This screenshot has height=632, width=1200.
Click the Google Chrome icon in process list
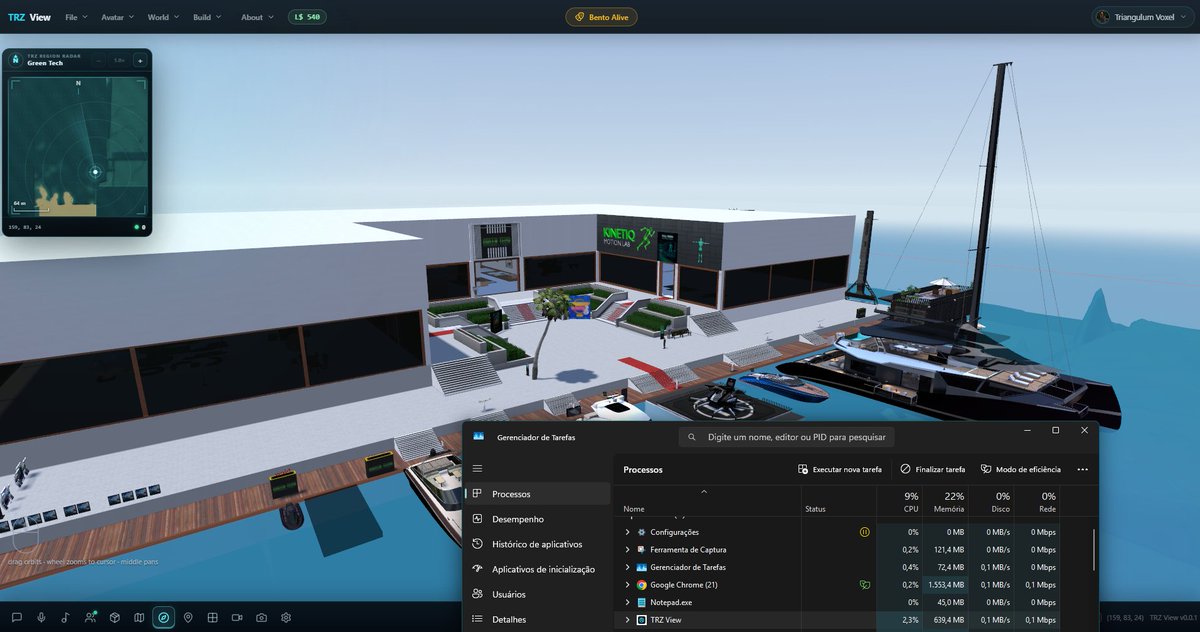[642, 585]
